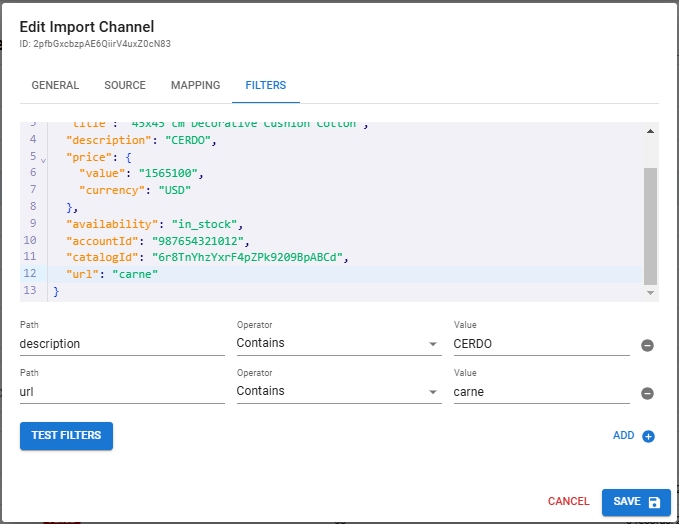Collapse the price object on line 5
Screen dimensions: 679x524
pos(43,159)
